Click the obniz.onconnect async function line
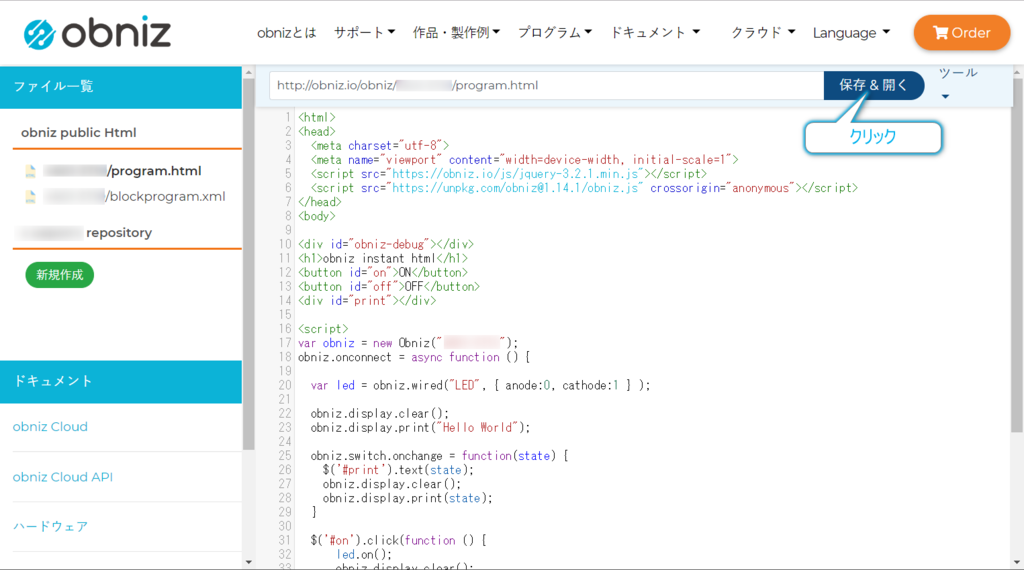 (x=414, y=357)
